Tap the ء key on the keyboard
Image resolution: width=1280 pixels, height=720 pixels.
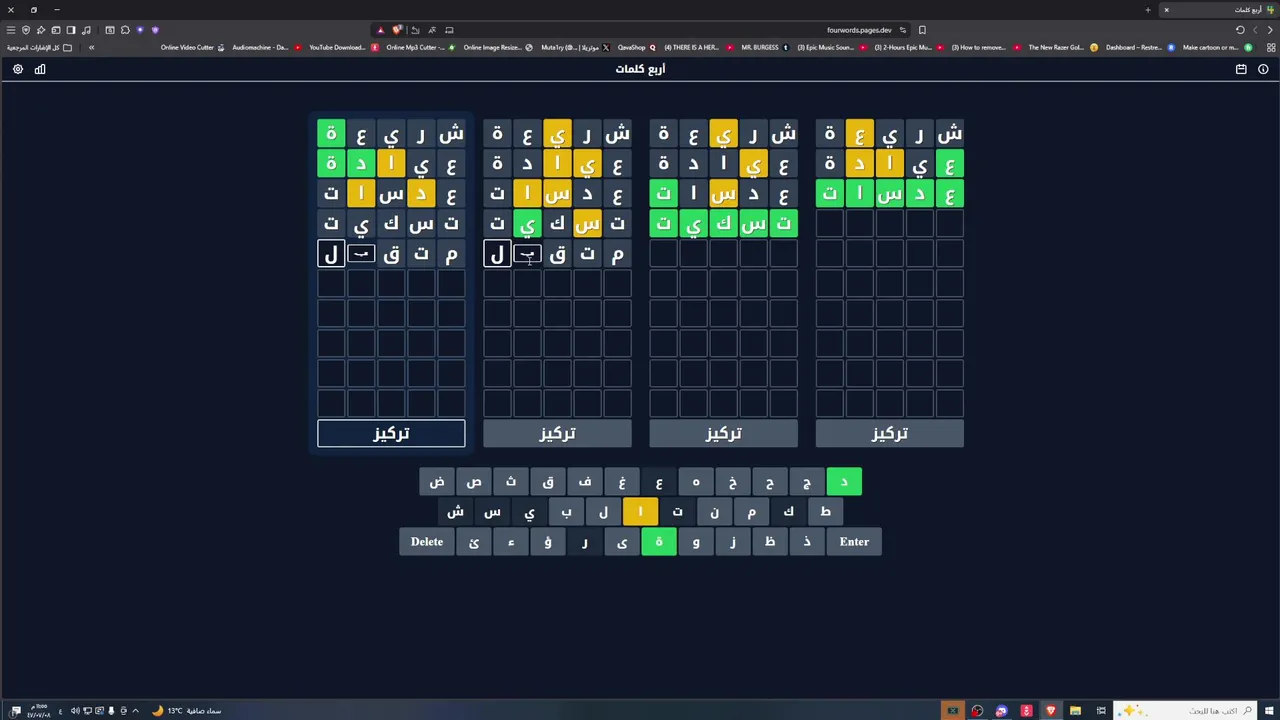(x=511, y=542)
